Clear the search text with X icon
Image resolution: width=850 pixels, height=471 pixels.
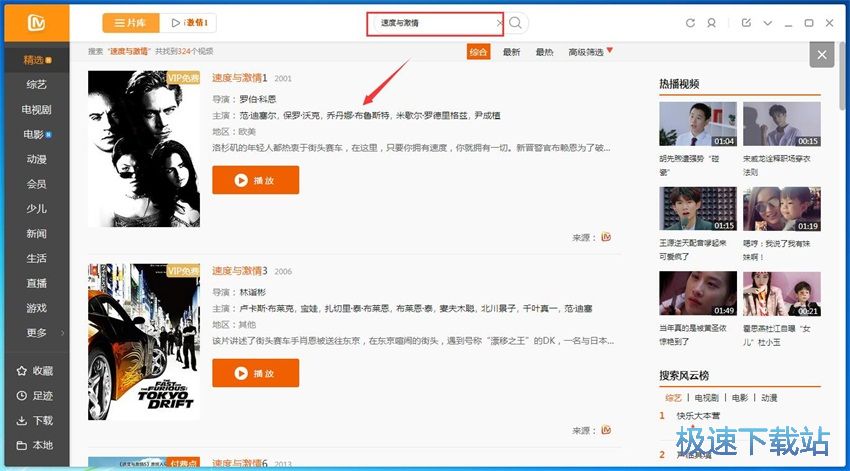499,23
